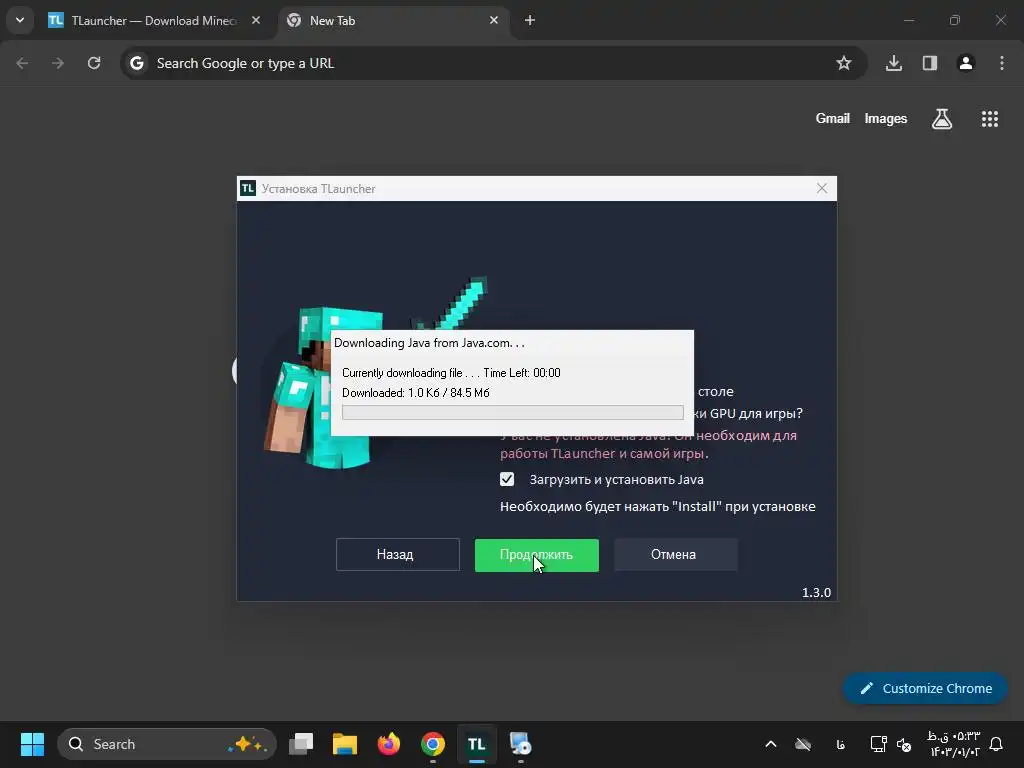This screenshot has width=1024, height=768.
Task: Open the notifications bell
Action: click(996, 744)
